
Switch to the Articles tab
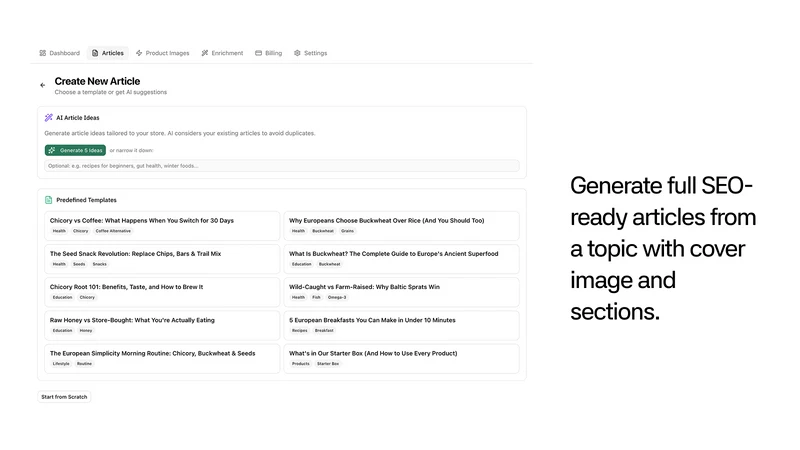point(108,53)
